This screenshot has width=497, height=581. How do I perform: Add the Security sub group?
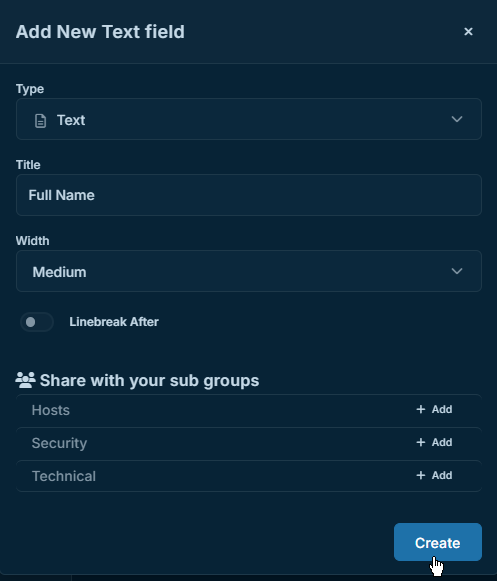[x=434, y=442]
